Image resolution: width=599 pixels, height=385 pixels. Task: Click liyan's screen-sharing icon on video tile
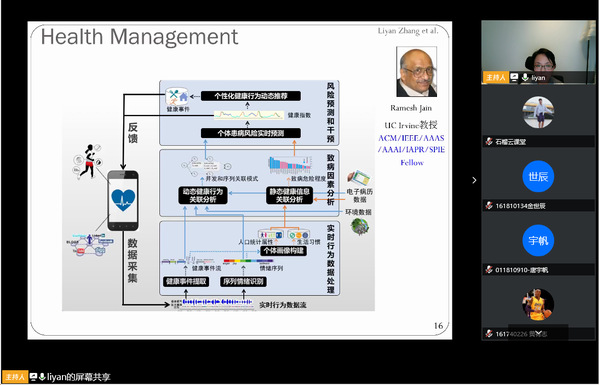coord(514,78)
